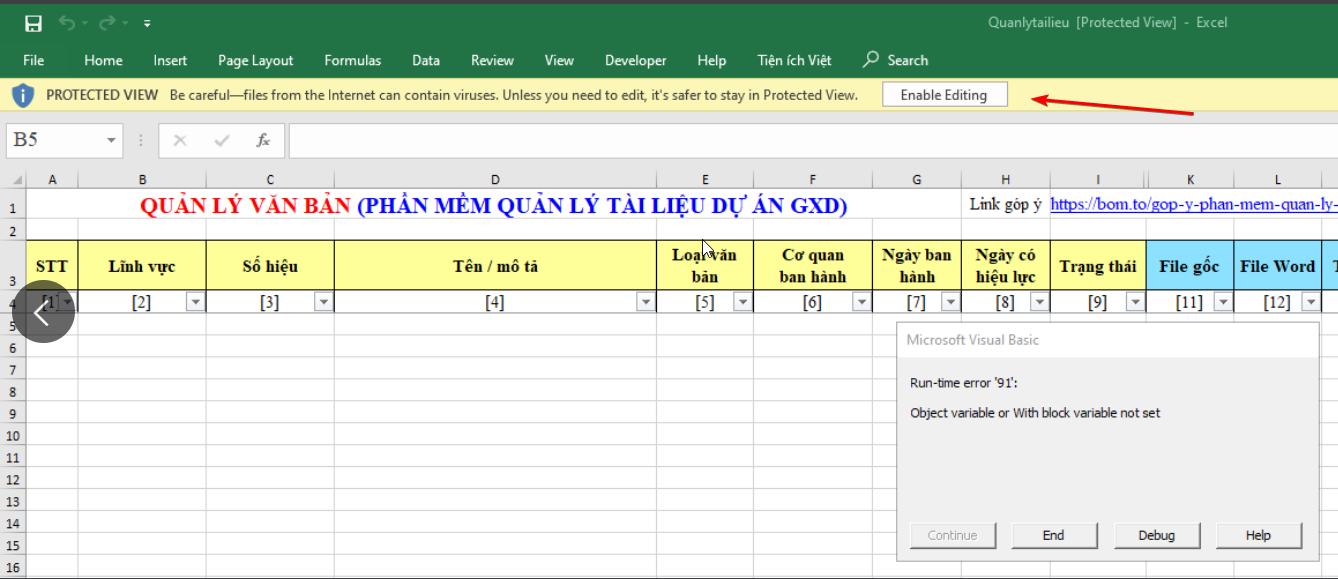Viewport: 1338px width, 579px height.
Task: Click the formula bar Cancel X icon
Action: click(x=180, y=141)
